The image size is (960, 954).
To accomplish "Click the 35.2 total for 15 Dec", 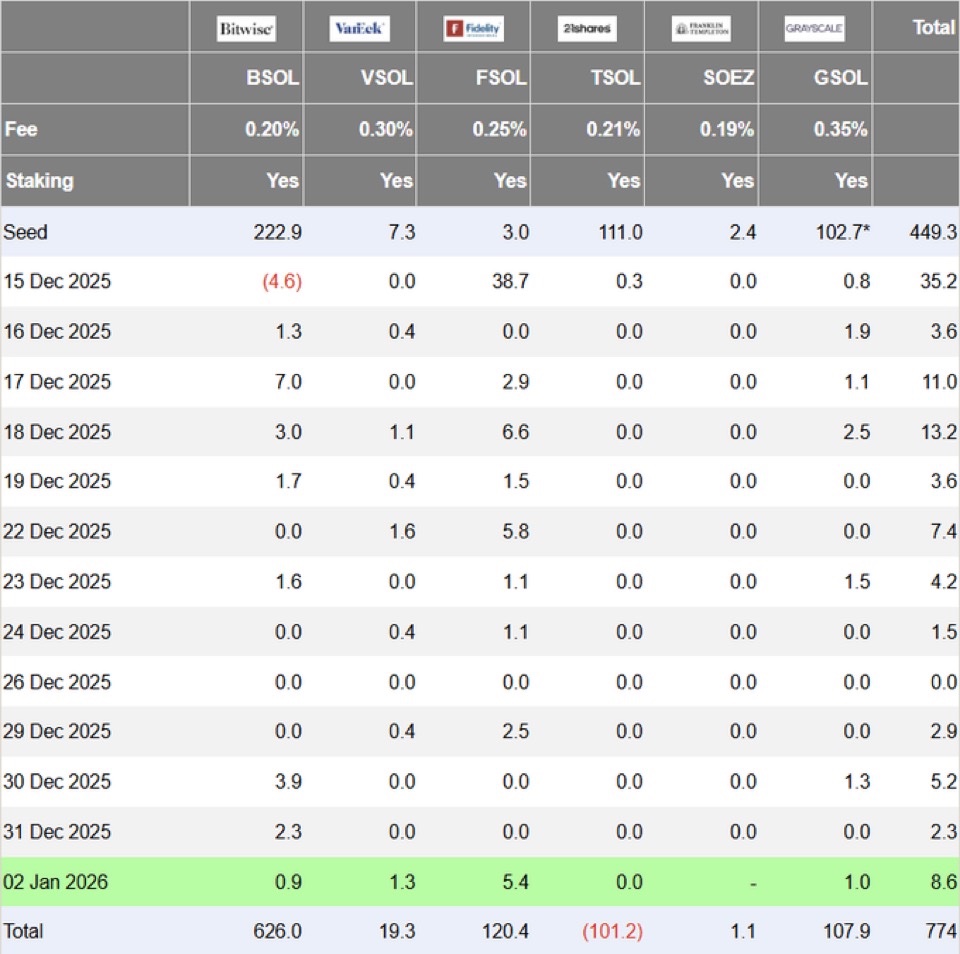I will (x=938, y=281).
